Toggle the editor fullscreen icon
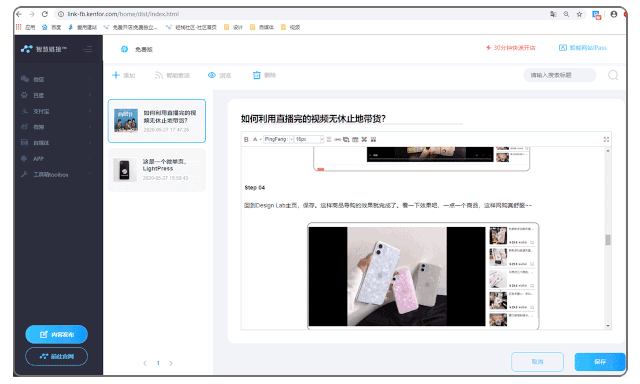Image resolution: width=640 pixels, height=384 pixels. 606,140
